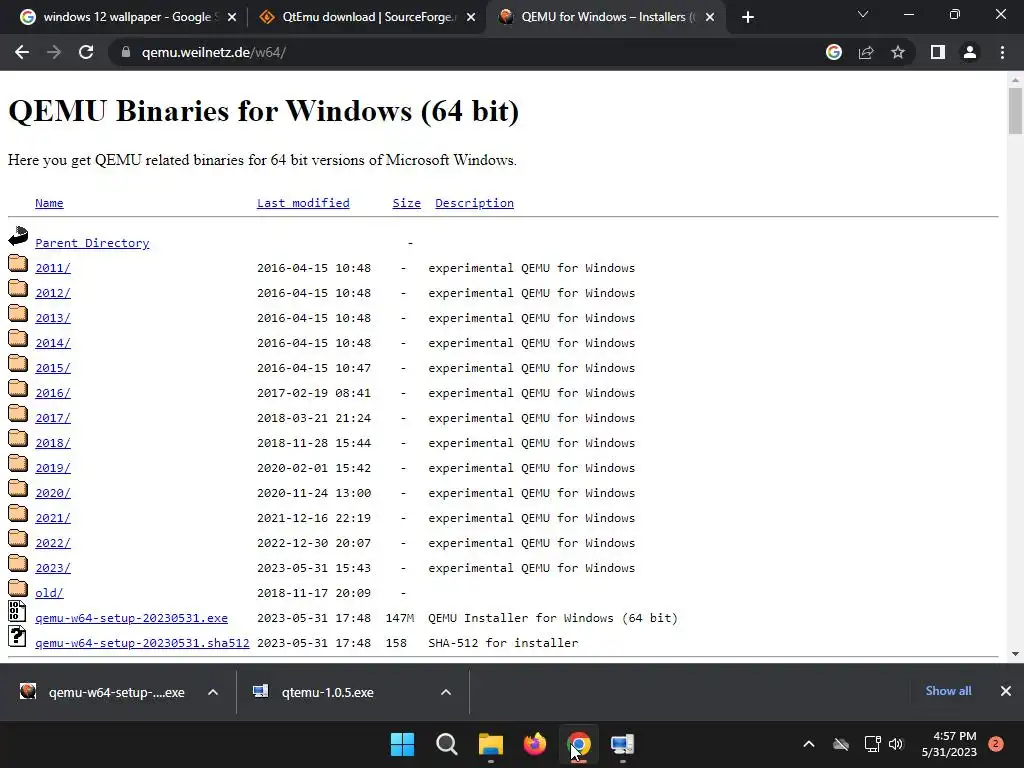Open the 2019/ folder link
The height and width of the screenshot is (768, 1024).
point(53,468)
